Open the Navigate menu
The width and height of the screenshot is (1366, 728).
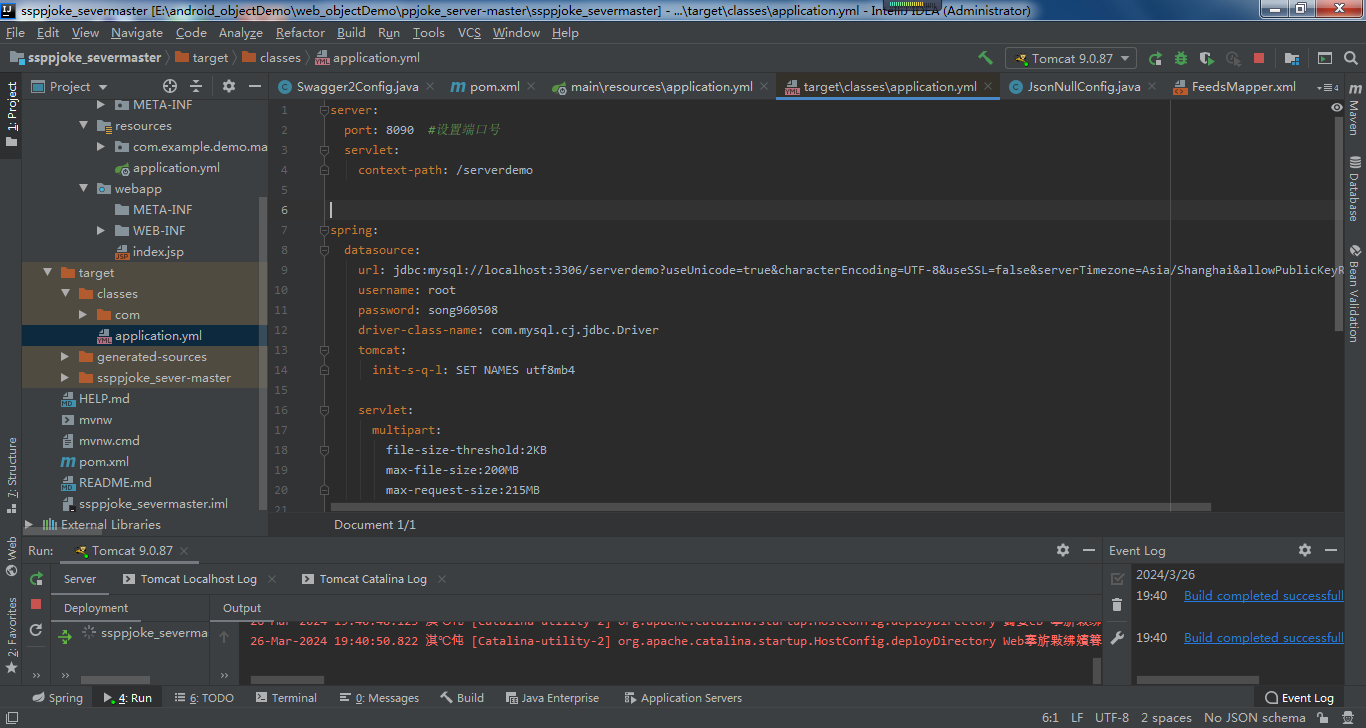(137, 32)
